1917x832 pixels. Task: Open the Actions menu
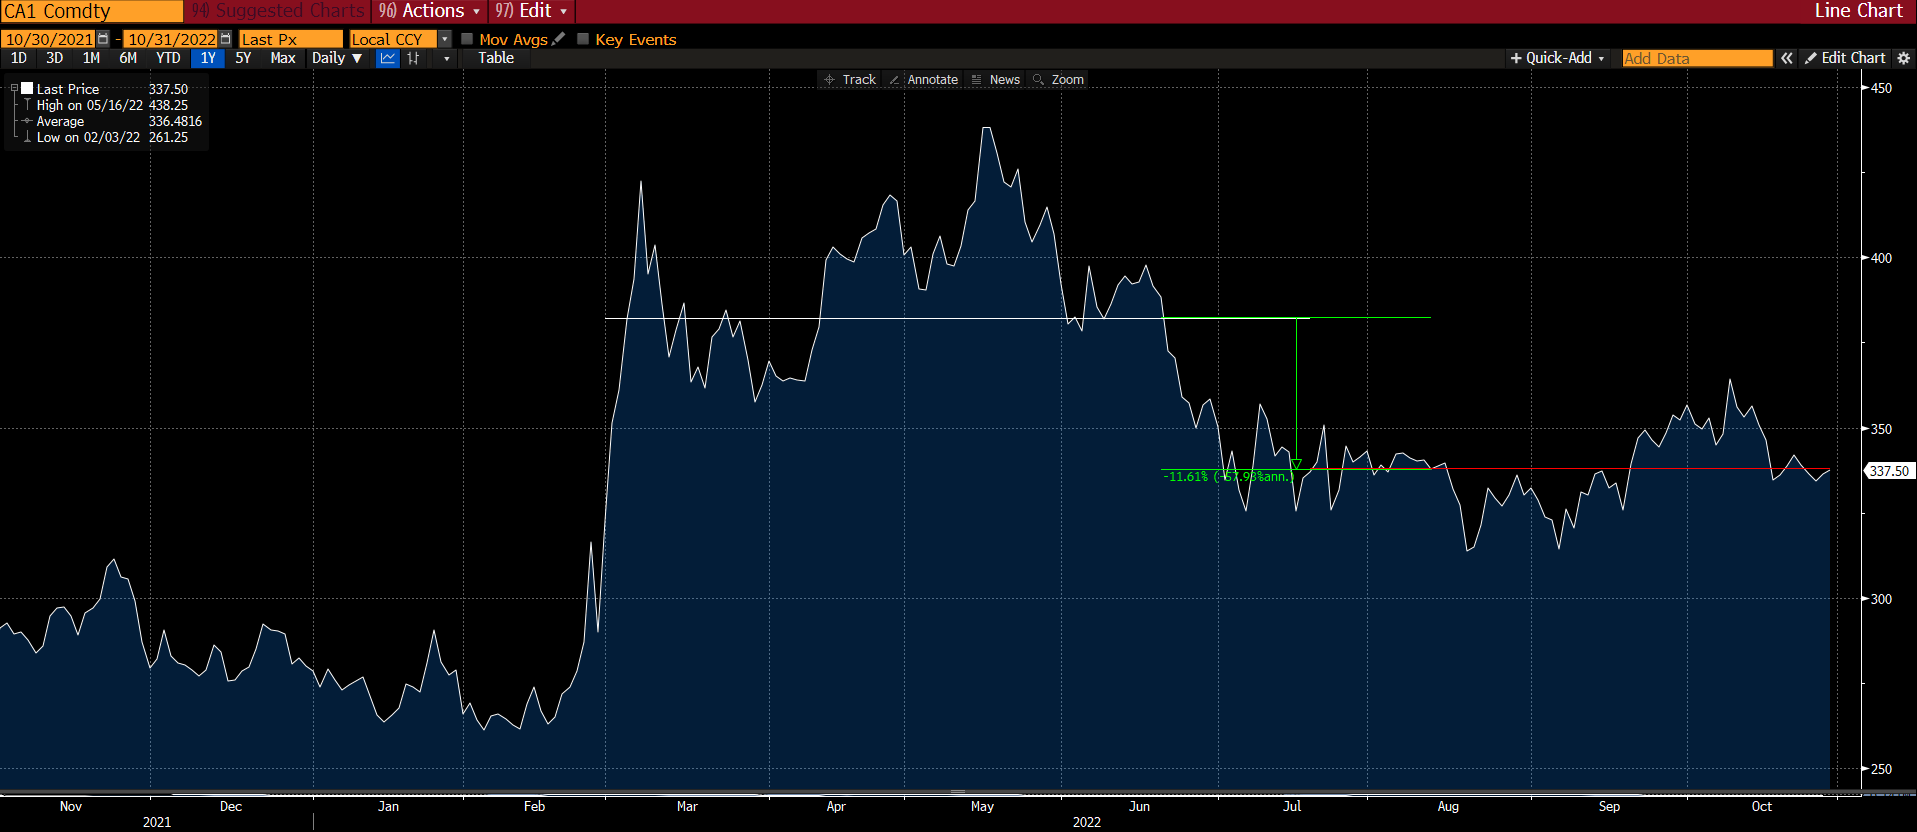coord(429,11)
